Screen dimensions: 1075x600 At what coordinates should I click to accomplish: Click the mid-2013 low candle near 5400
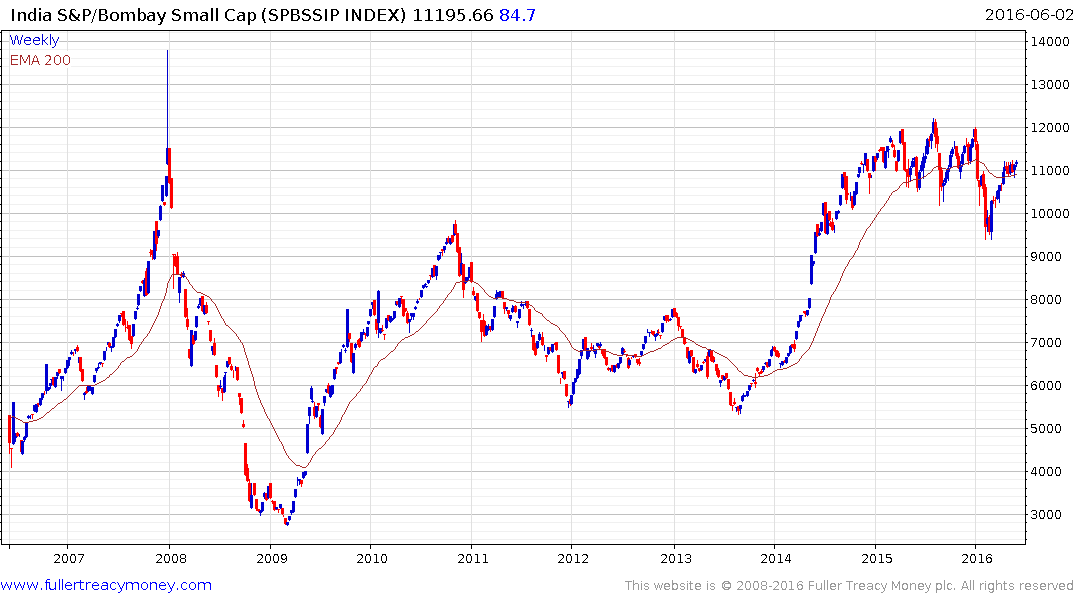739,410
